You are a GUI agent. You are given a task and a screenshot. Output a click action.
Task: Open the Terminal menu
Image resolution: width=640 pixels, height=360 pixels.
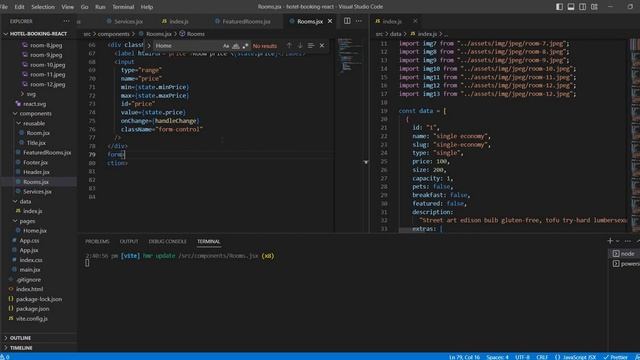click(x=123, y=7)
